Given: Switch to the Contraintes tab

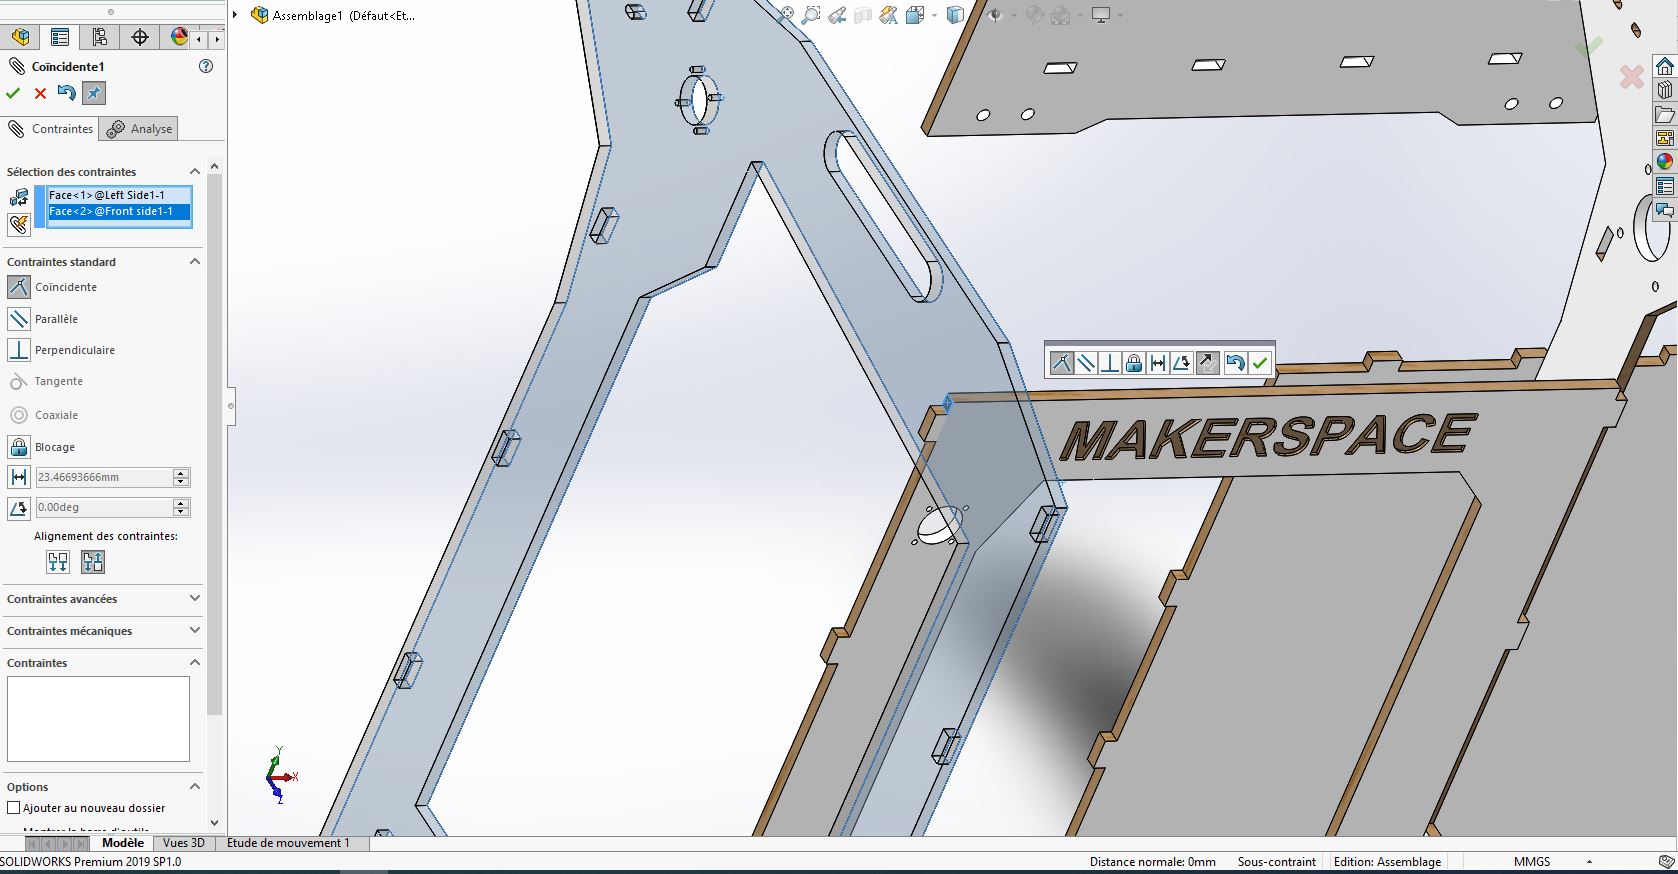Looking at the screenshot, I should [x=51, y=129].
